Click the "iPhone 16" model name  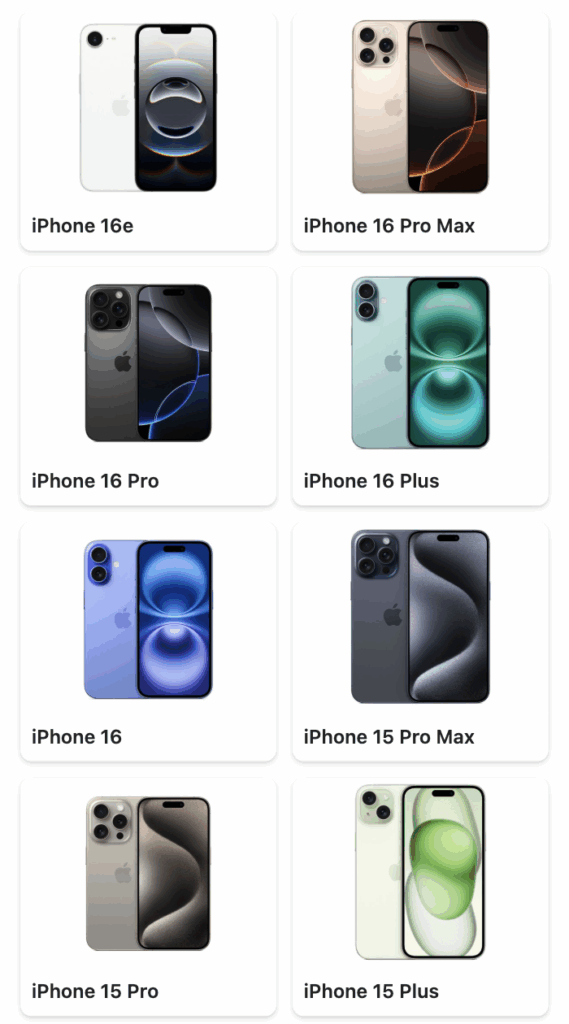pyautogui.click(x=76, y=737)
